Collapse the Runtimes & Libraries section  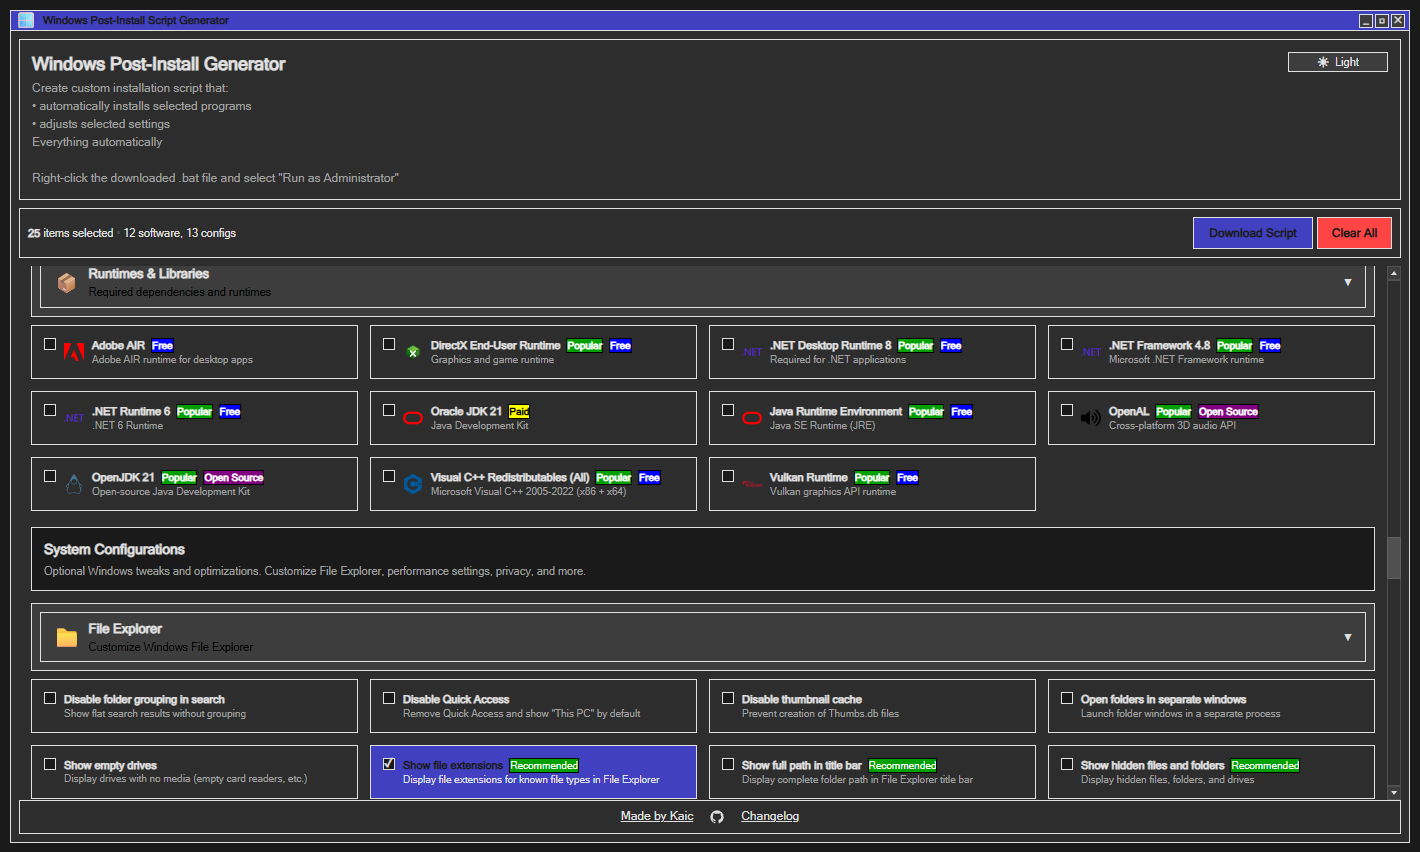pos(1347,282)
